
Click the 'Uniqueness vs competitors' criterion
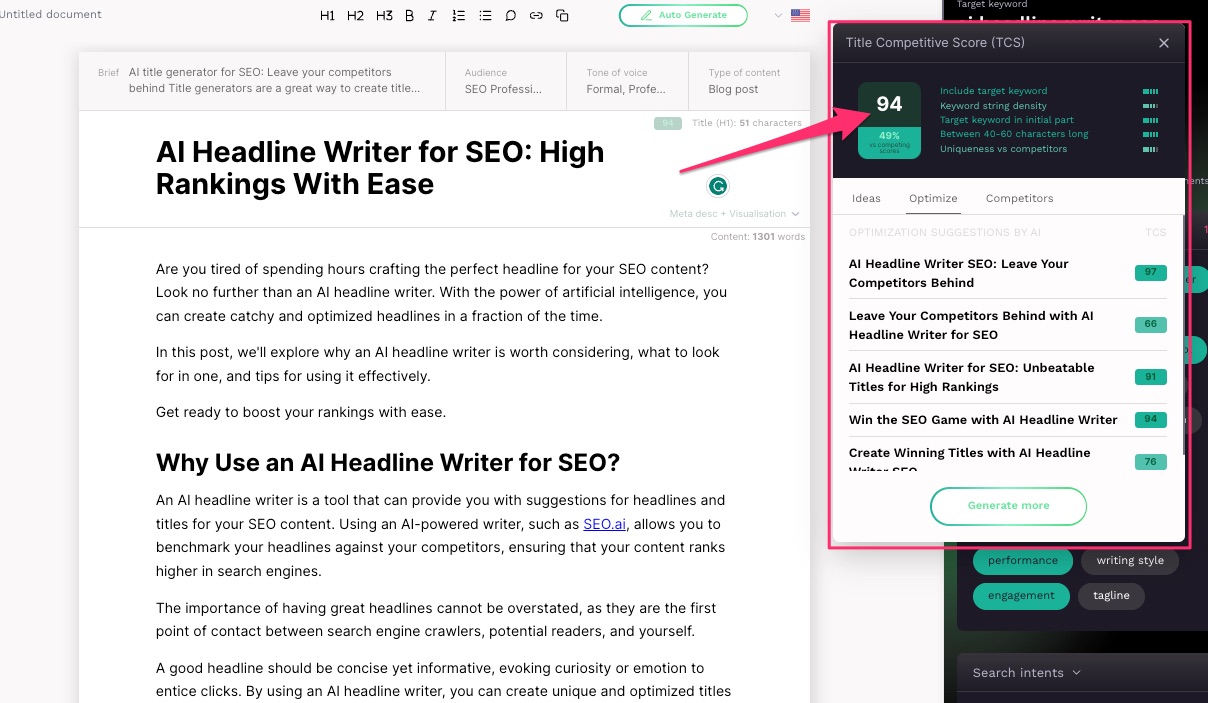coord(1003,149)
